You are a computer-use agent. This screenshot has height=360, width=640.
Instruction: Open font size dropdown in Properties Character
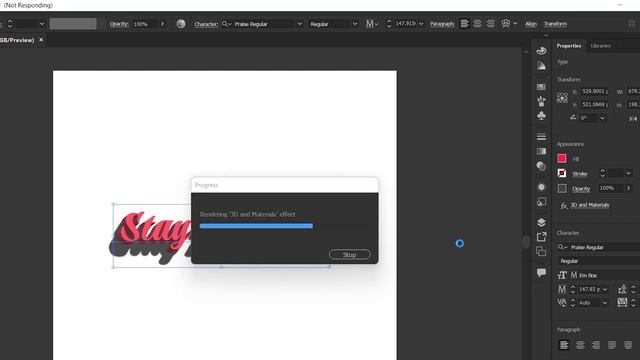[x=605, y=289]
